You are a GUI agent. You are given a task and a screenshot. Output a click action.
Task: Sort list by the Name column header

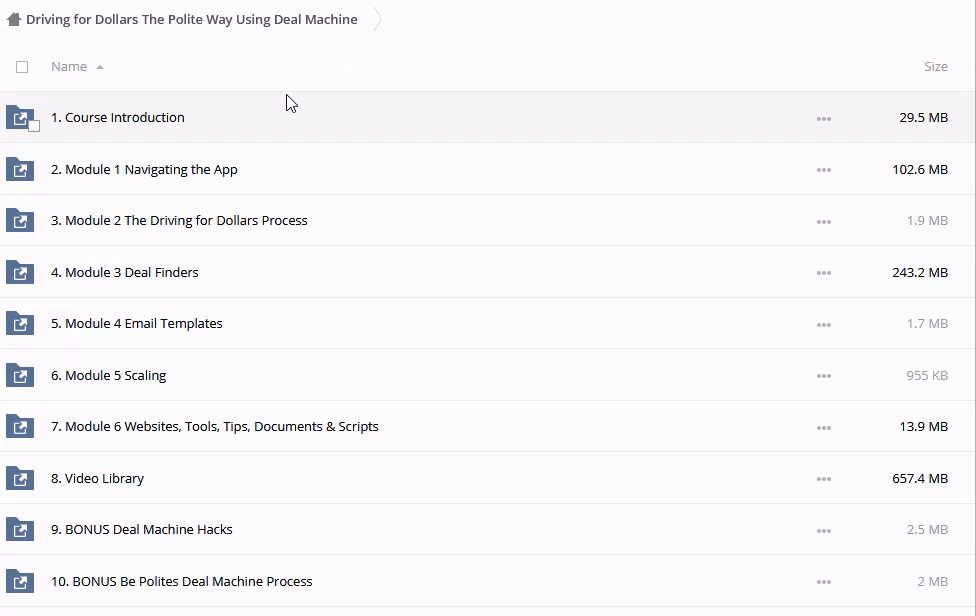coord(68,67)
